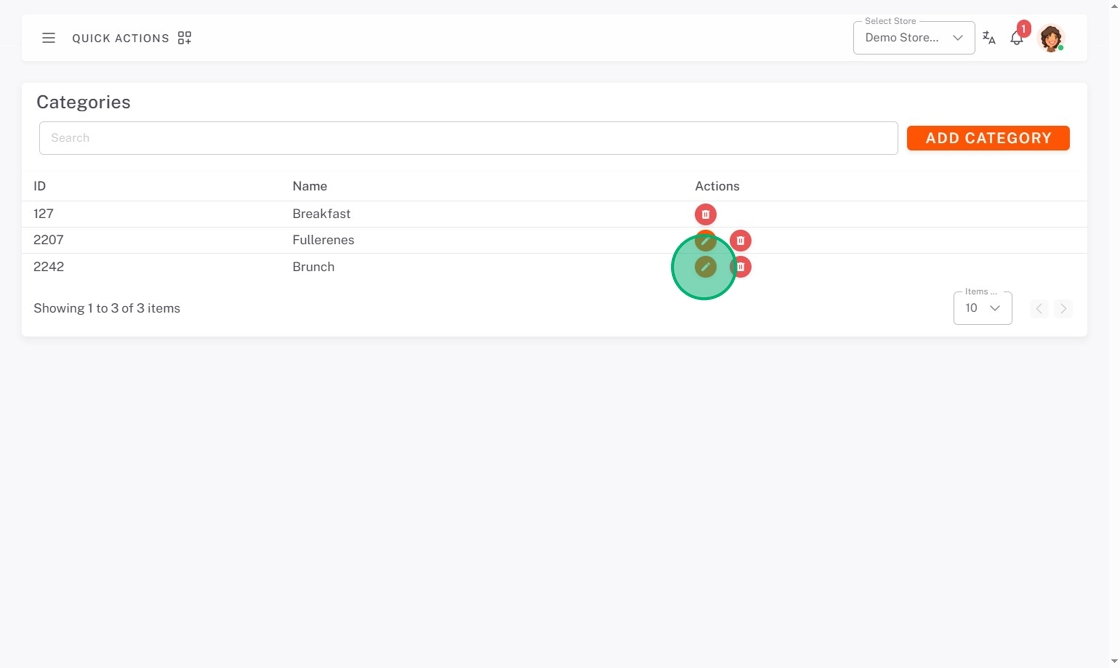This screenshot has height=668, width=1120.
Task: Sort by the ID column header
Action: click(39, 186)
